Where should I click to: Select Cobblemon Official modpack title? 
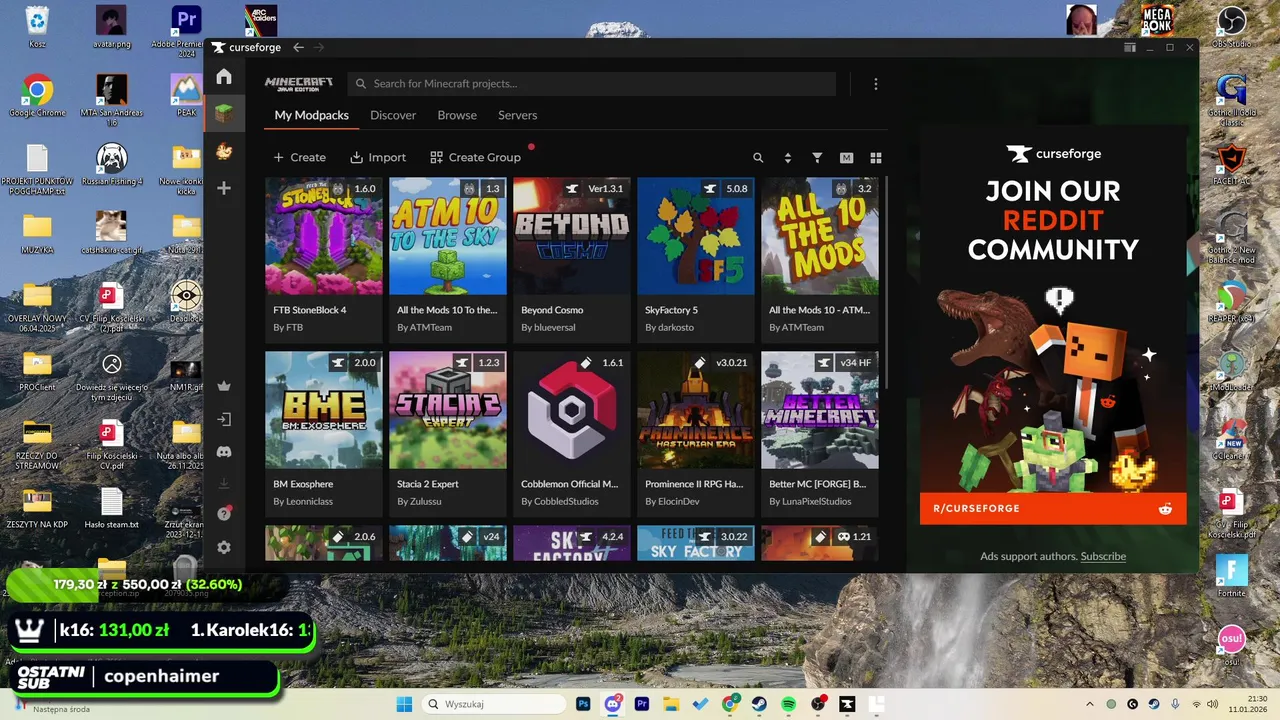(569, 484)
